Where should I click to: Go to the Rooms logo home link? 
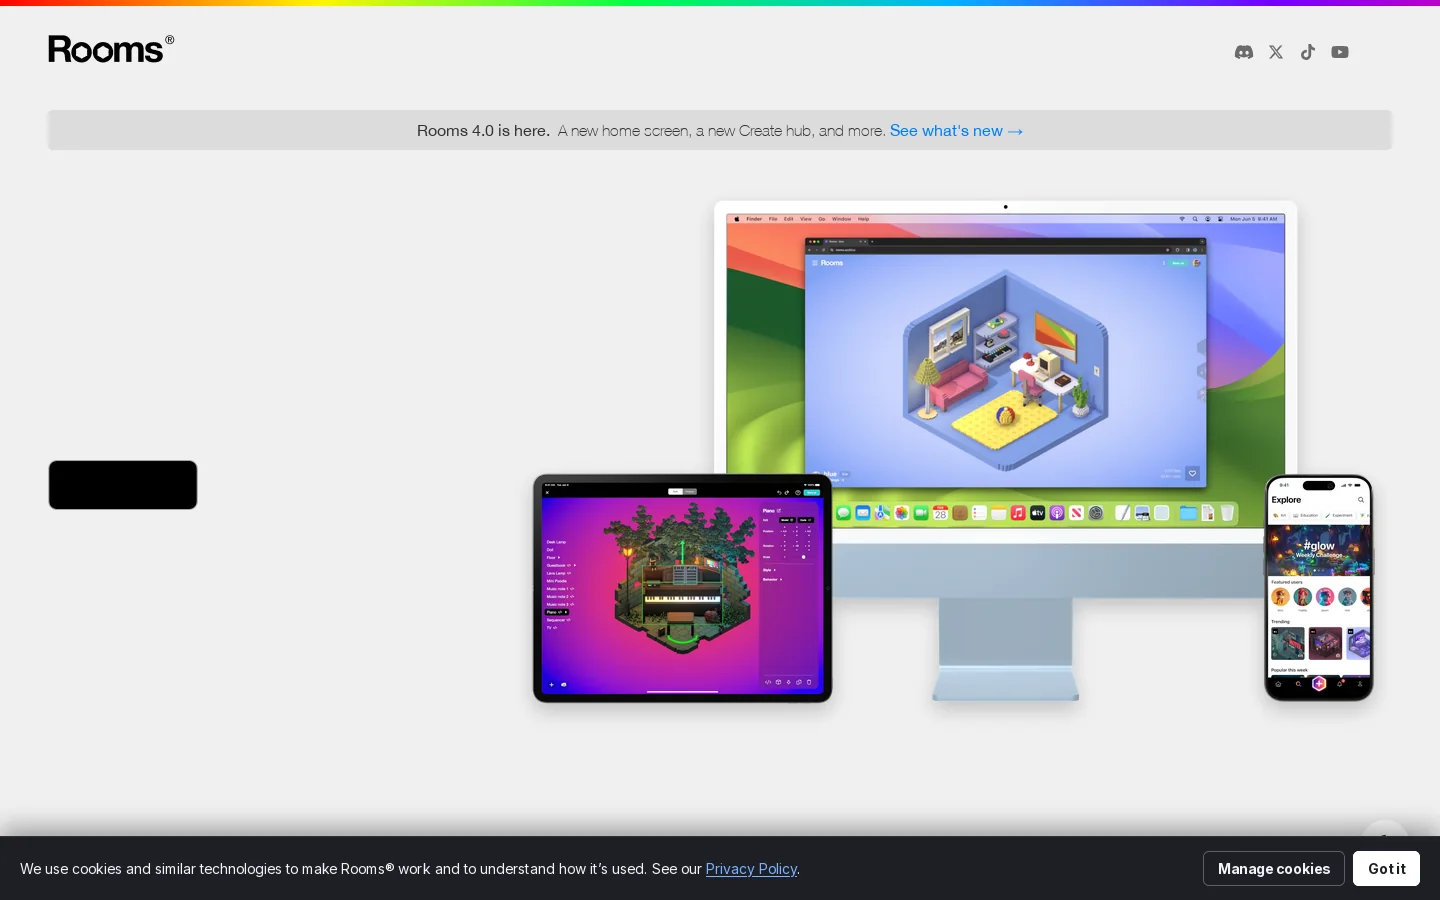(111, 49)
